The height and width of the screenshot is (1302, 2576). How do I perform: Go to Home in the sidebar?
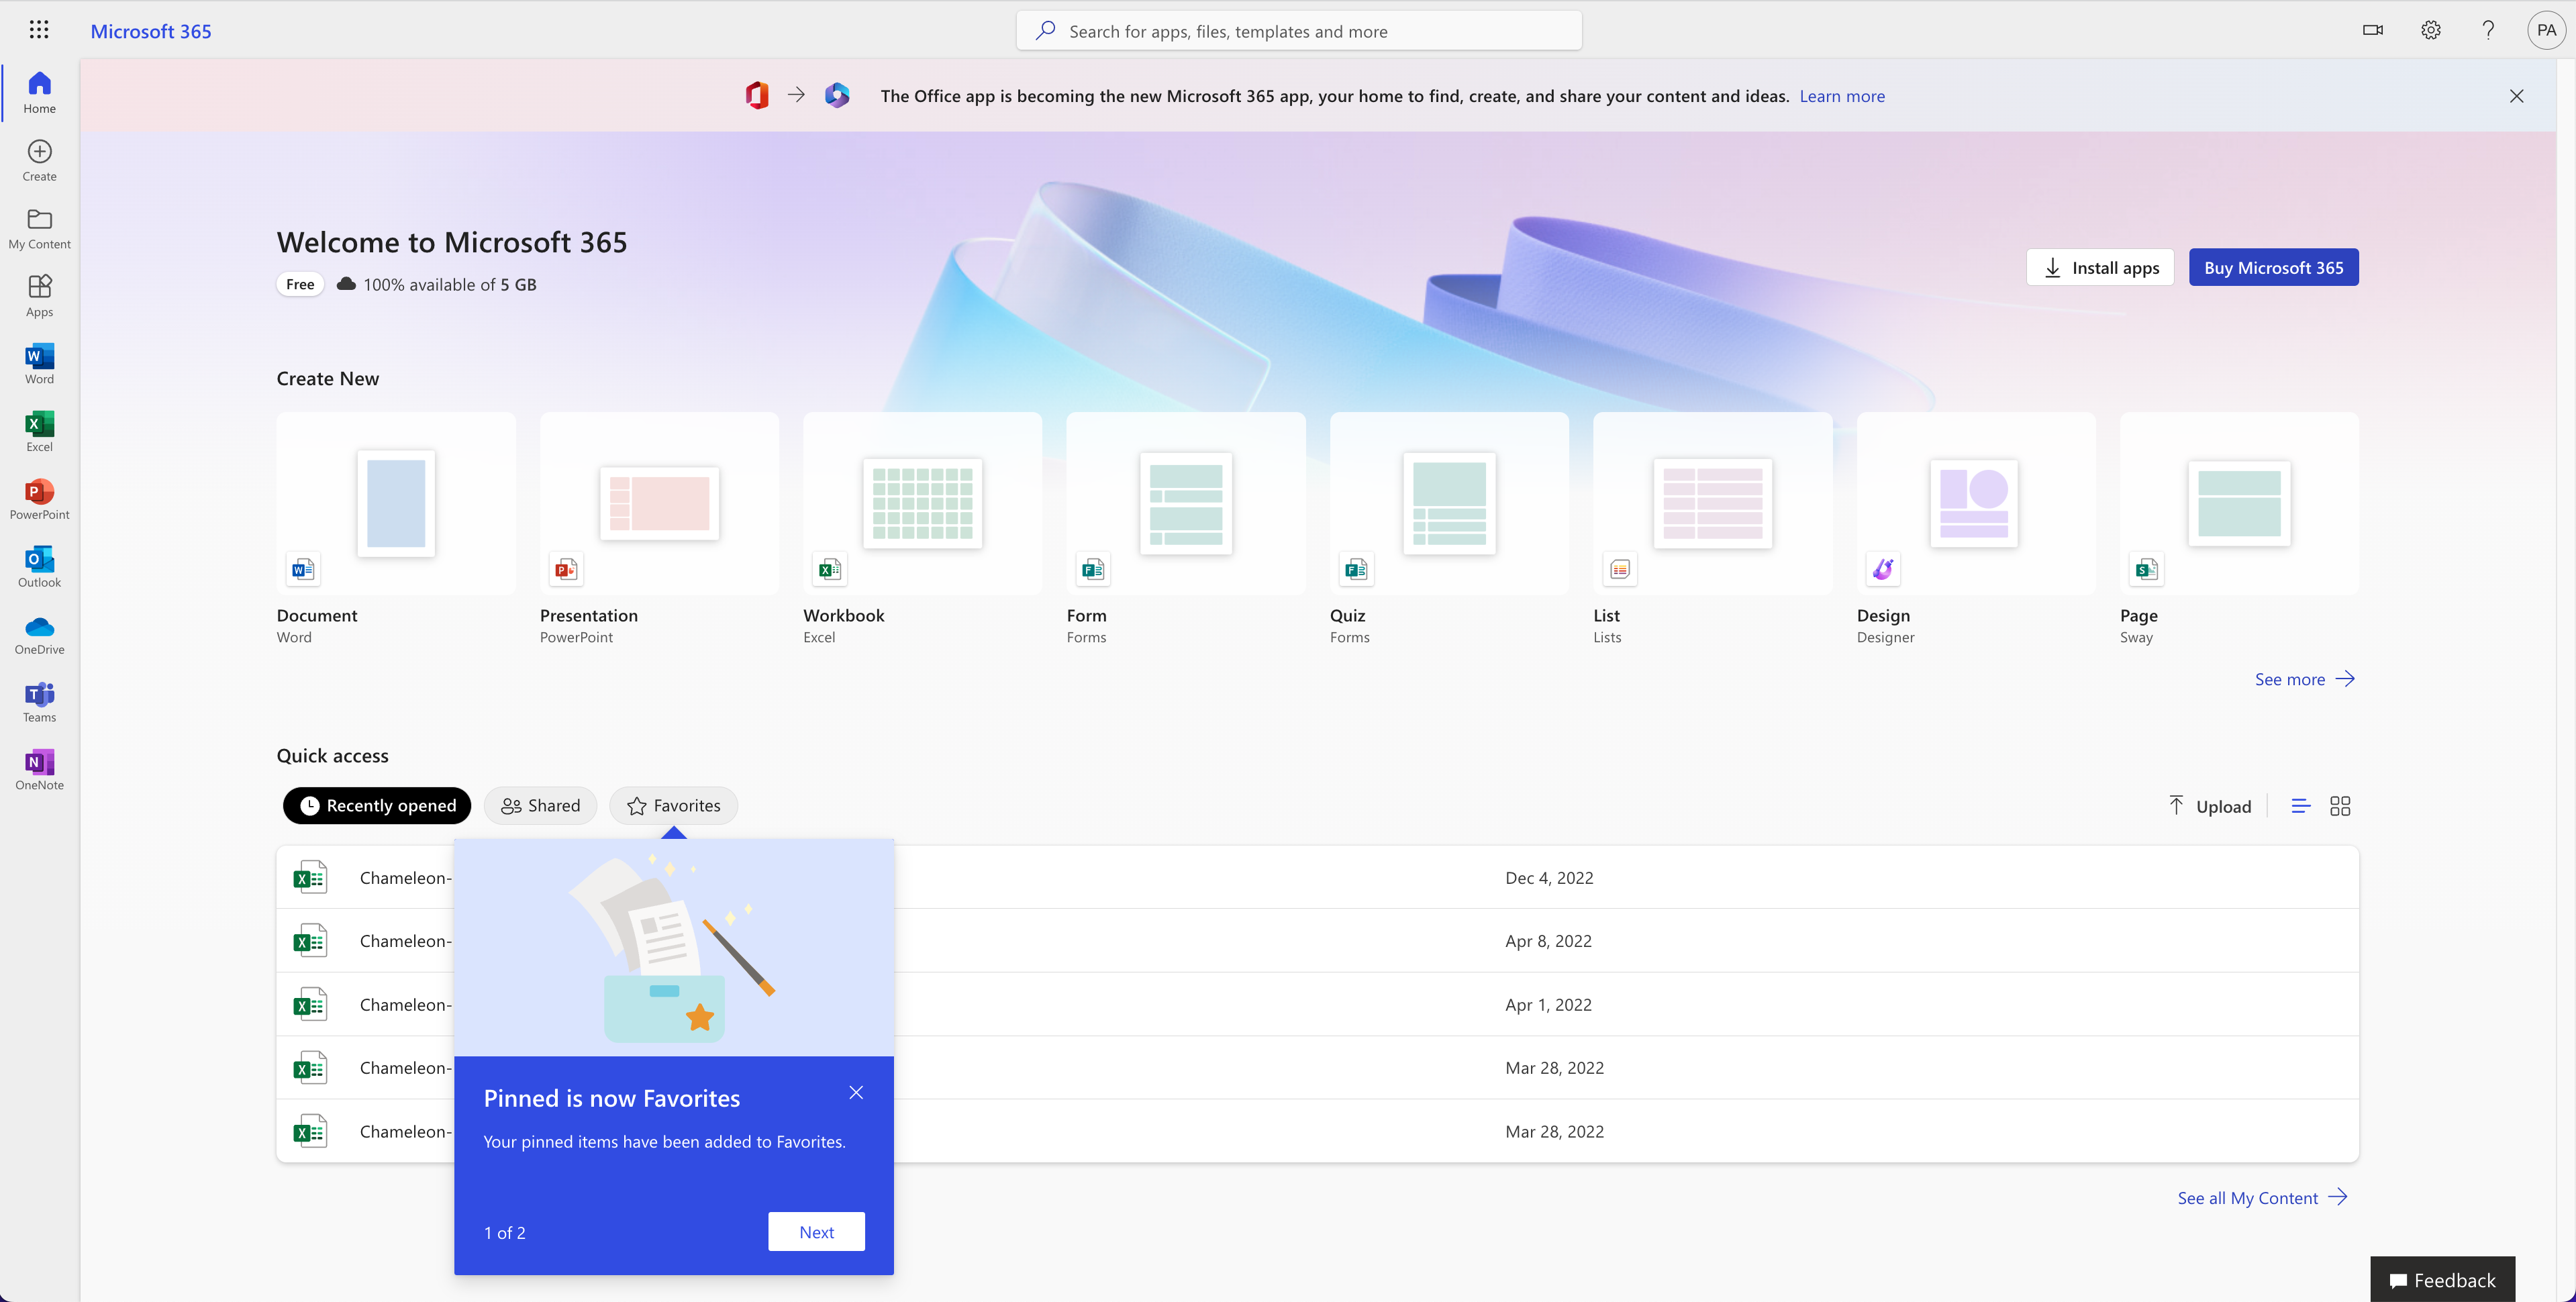pyautogui.click(x=39, y=92)
